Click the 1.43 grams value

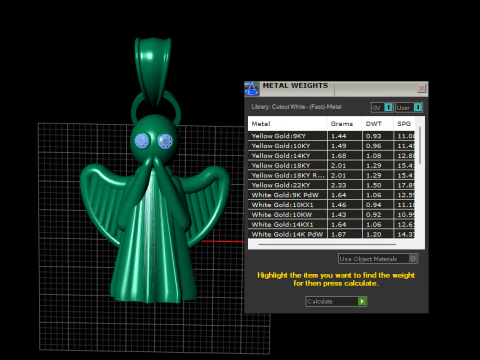339,215
